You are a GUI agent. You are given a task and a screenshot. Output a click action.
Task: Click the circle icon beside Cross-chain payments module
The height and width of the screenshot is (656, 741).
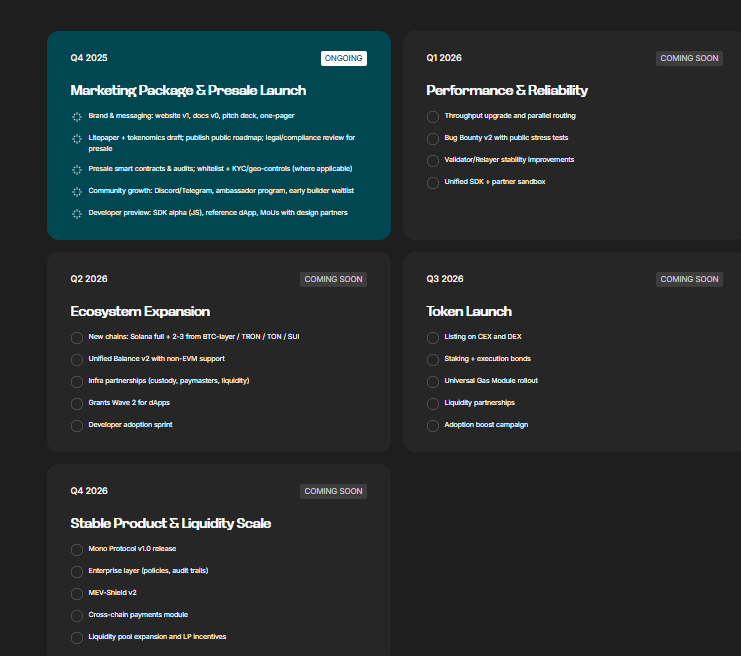click(77, 616)
